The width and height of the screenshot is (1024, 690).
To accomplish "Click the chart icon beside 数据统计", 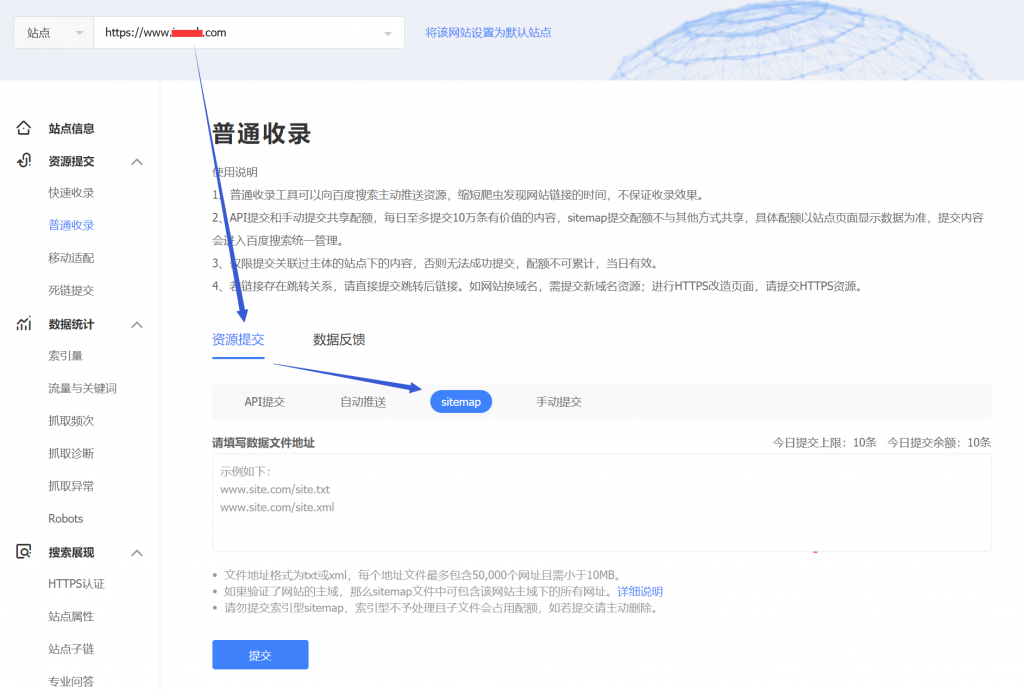I will (x=24, y=324).
